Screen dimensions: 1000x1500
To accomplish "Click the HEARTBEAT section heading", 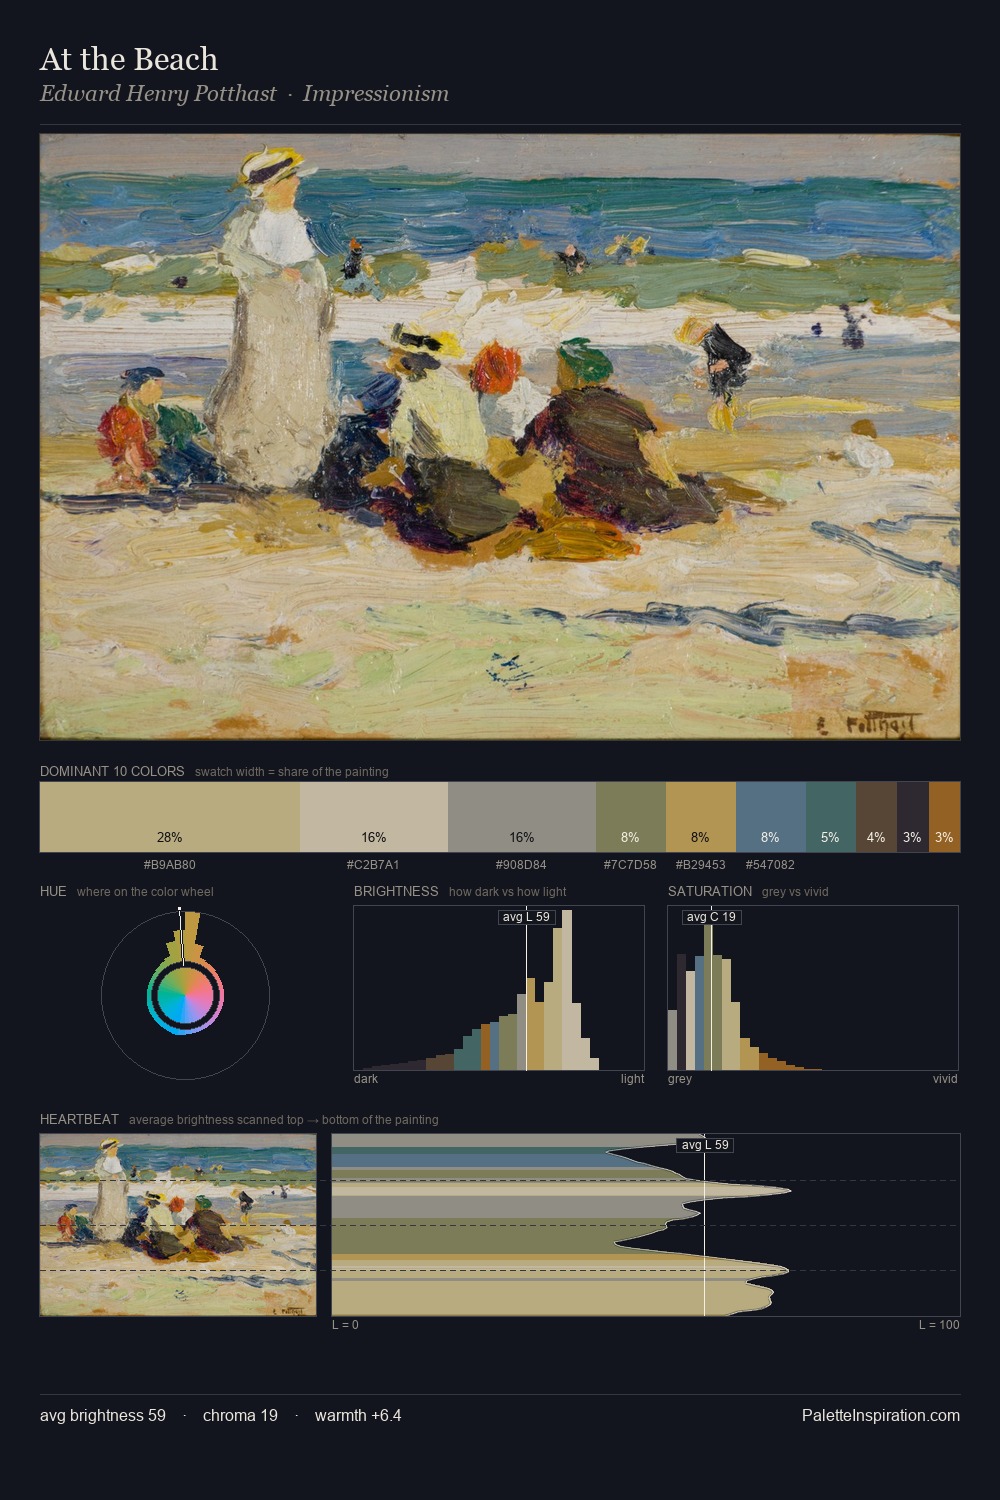I will pyautogui.click(x=79, y=1119).
